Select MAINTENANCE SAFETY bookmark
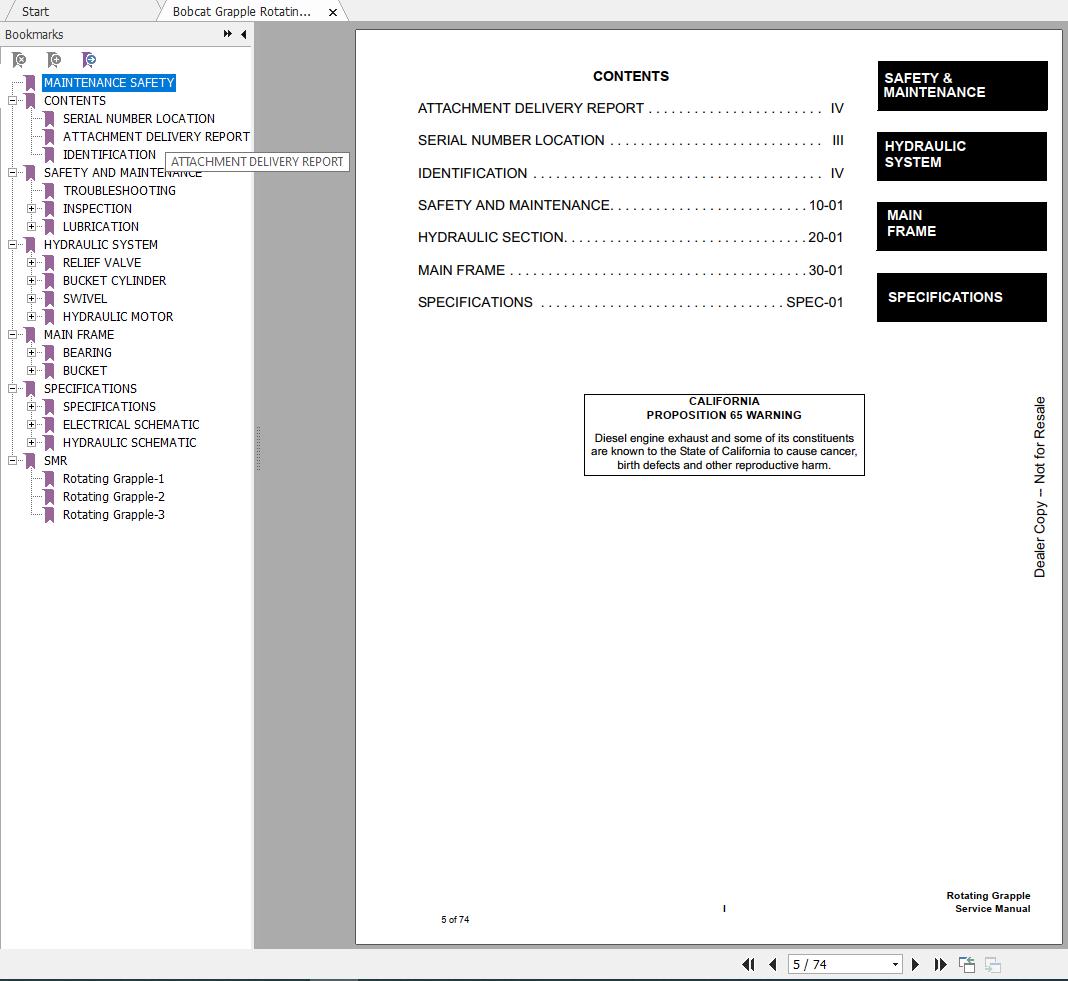The width and height of the screenshot is (1068, 981). (109, 82)
